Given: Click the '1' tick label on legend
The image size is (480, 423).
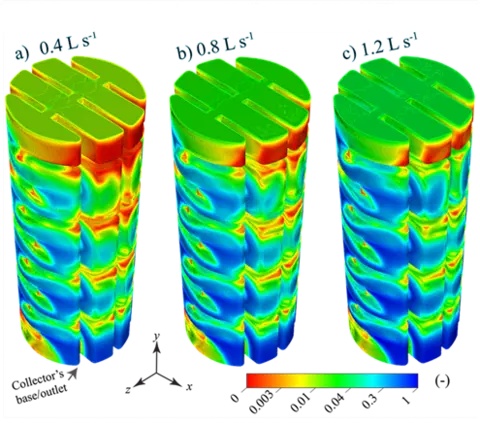Looking at the screenshot, I should pos(406,399).
